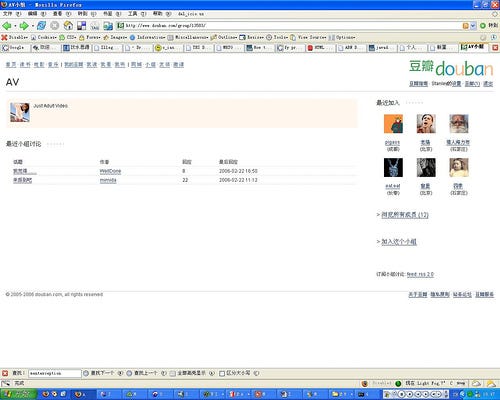This screenshot has height=400, width=500.
Task: Click the green circle icon in status bar
Action: 398,383
